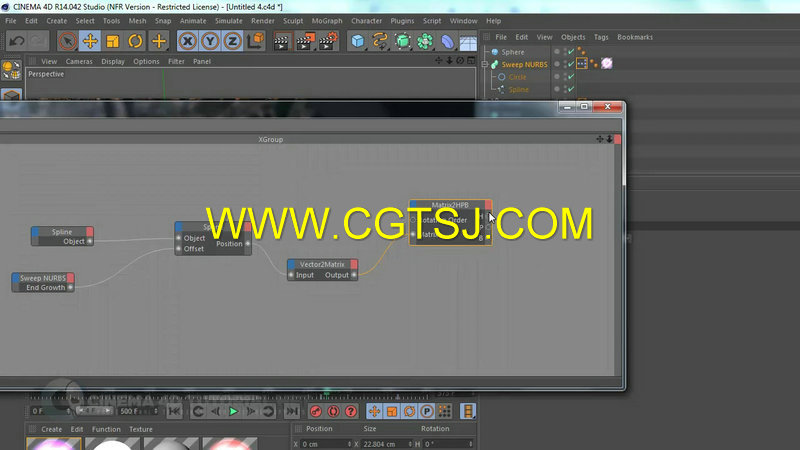The width and height of the screenshot is (800, 450).
Task: Select the pink material thumbnail
Action: pos(54,443)
